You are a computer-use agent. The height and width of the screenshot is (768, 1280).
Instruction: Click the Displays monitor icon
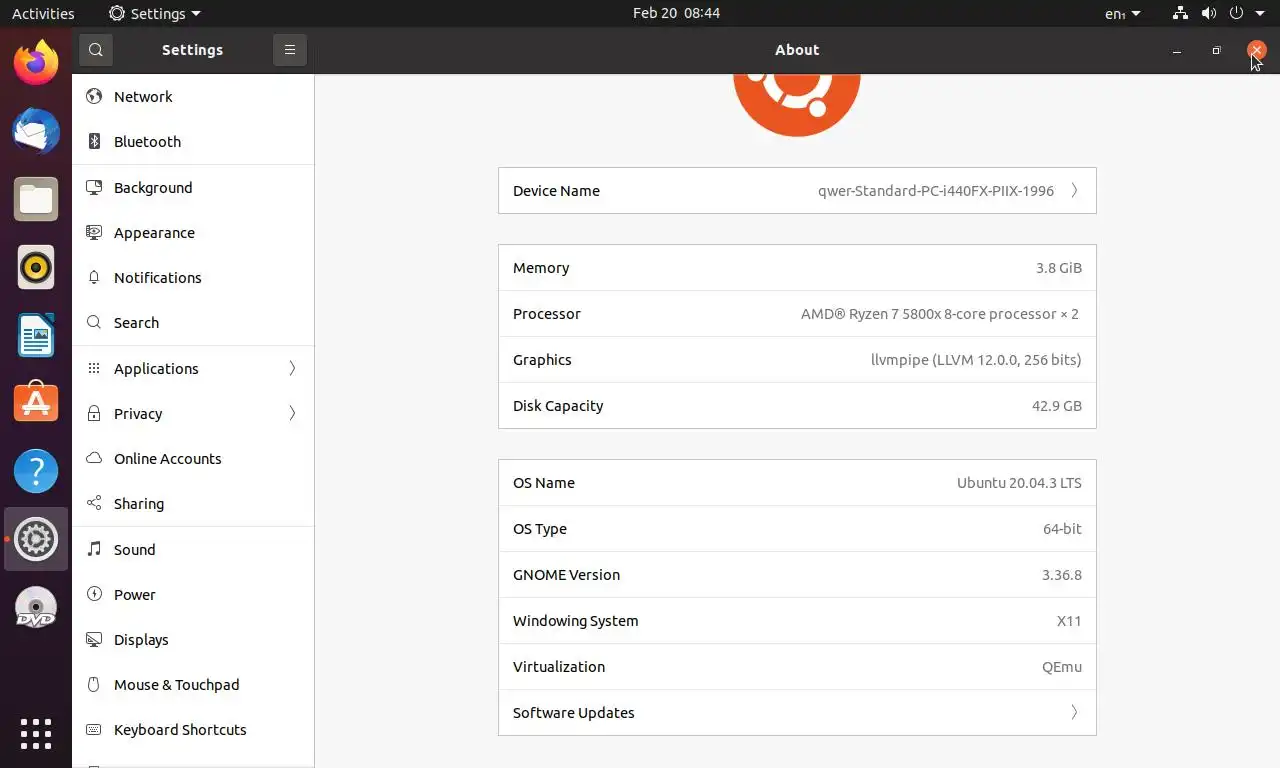[94, 640]
